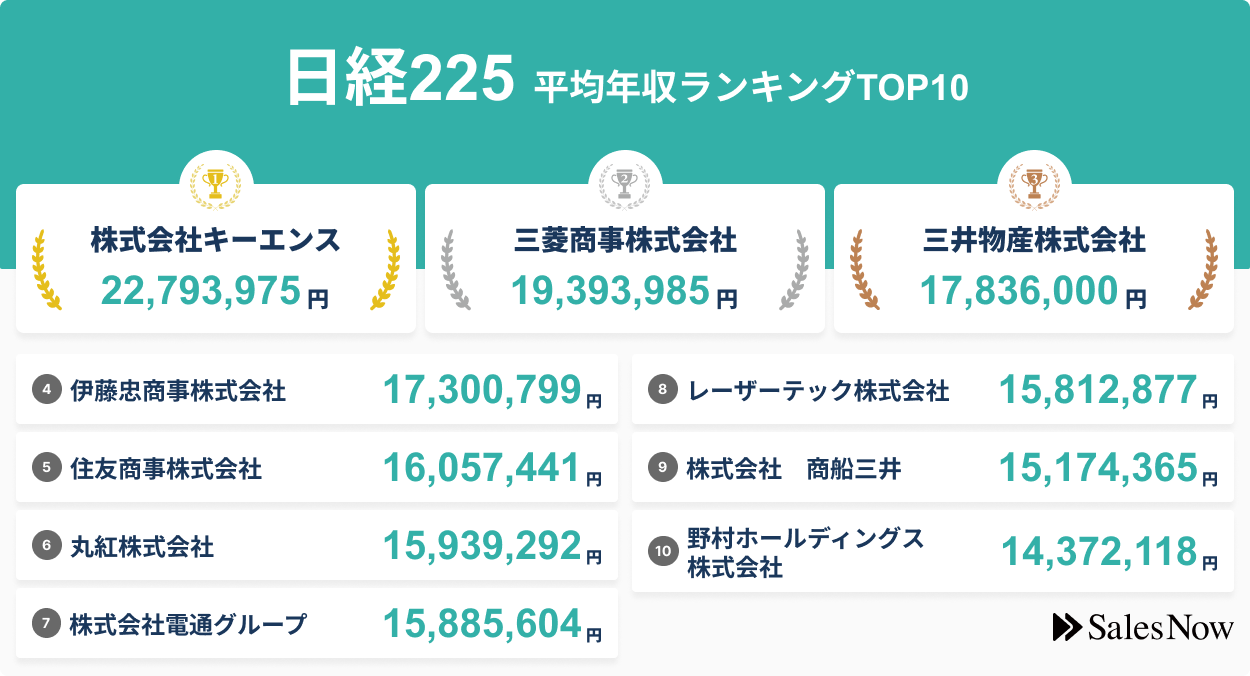Click the SalesNow logo
The image size is (1250, 676).
click(1144, 627)
